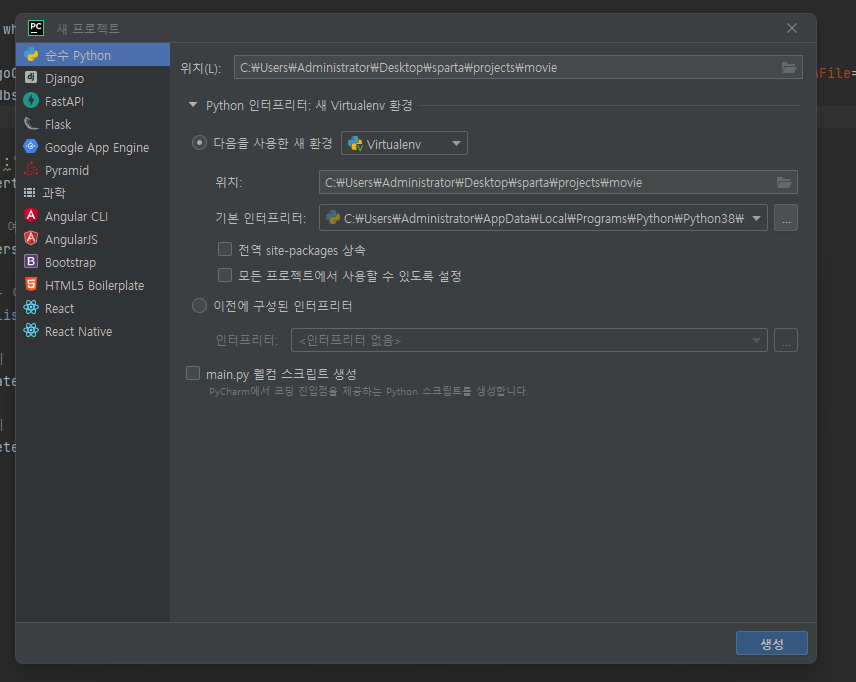The height and width of the screenshot is (682, 856).
Task: Pick the Google App Engine icon
Action: coord(31,146)
